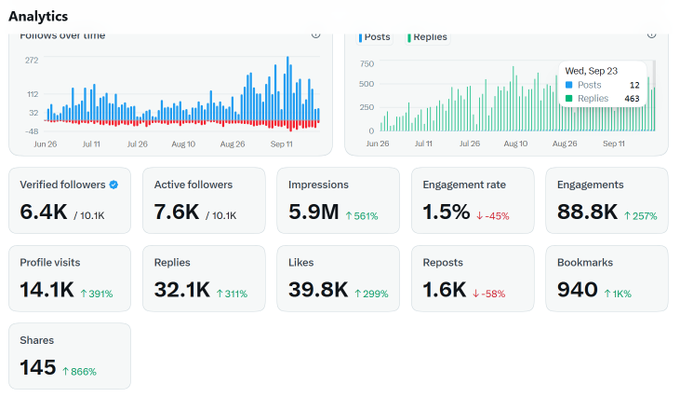Click the 32.1K replies value
The height and width of the screenshot is (397, 680).
point(182,290)
